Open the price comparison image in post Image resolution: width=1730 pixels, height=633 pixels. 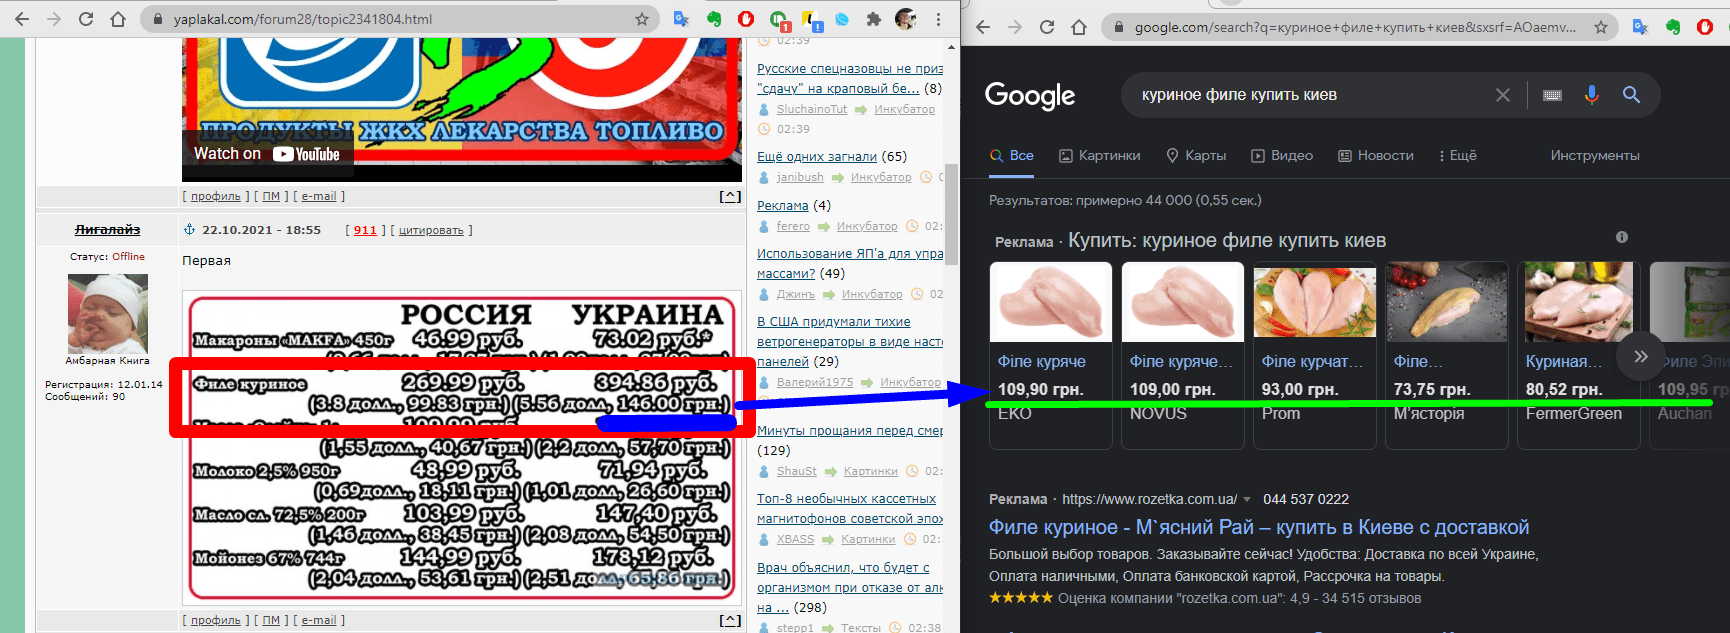462,447
